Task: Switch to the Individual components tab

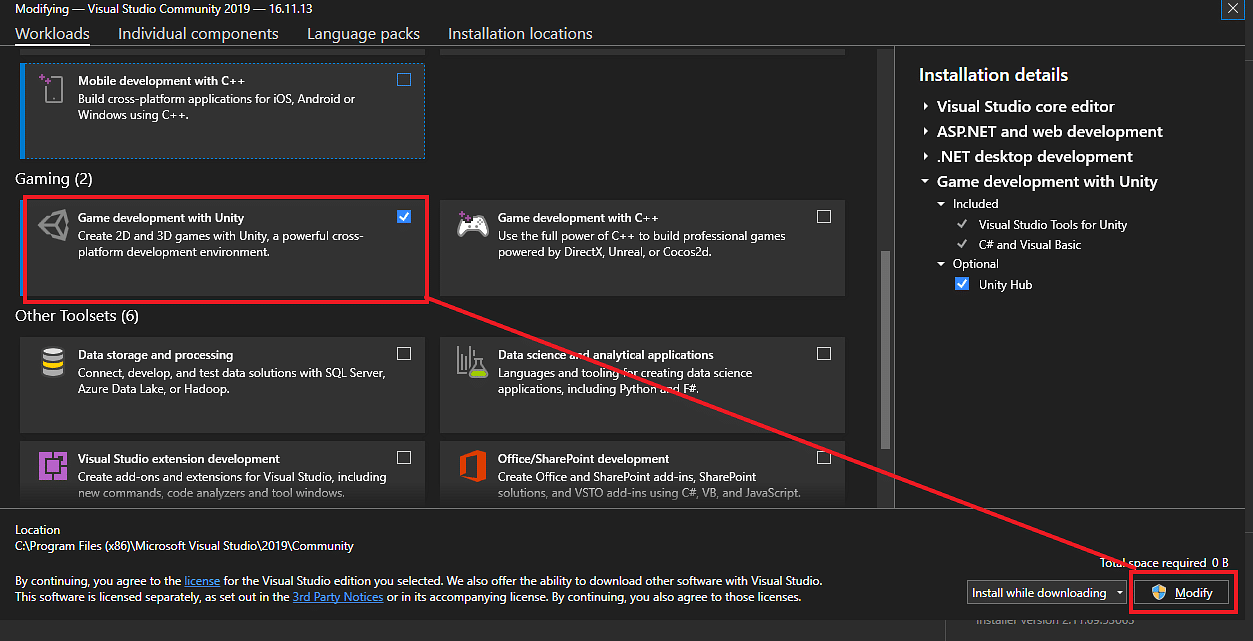Action: pos(198,33)
